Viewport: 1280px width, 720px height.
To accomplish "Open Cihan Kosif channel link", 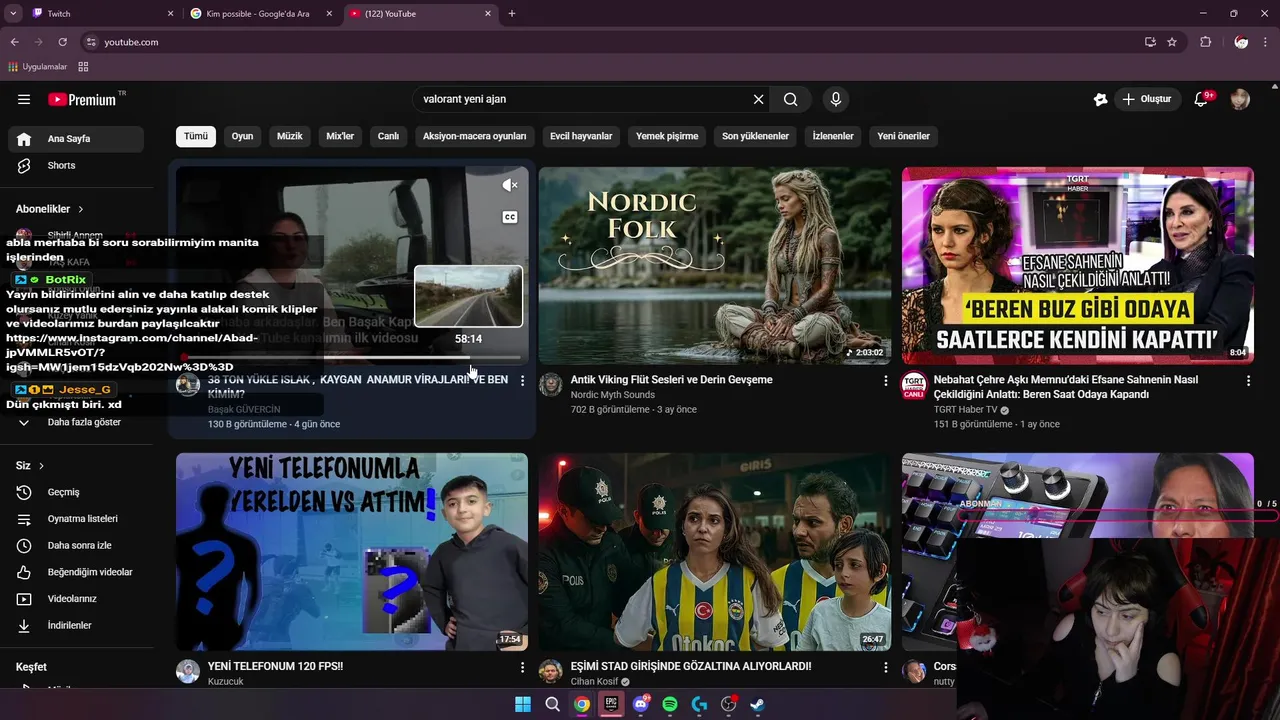I will point(594,681).
